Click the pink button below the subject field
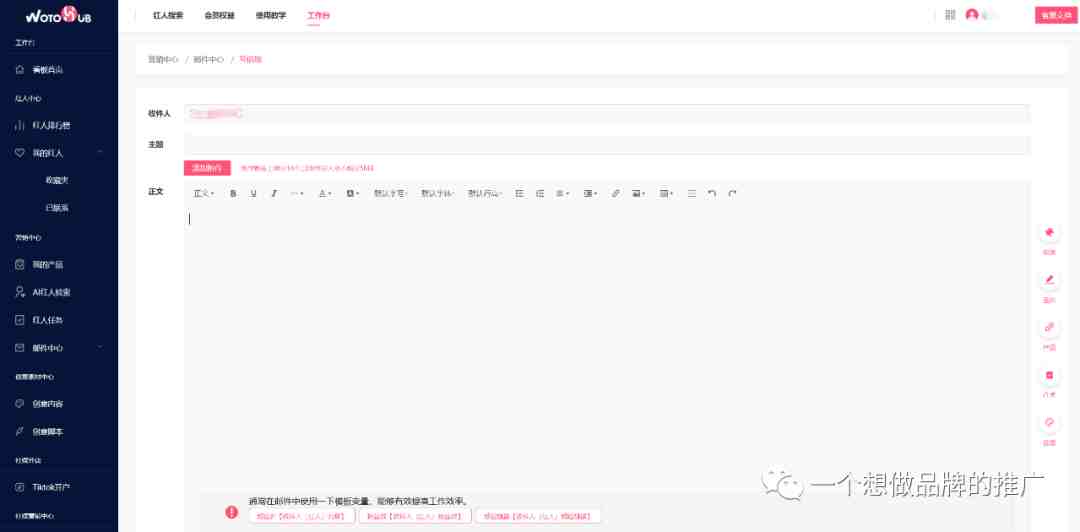 [207, 167]
